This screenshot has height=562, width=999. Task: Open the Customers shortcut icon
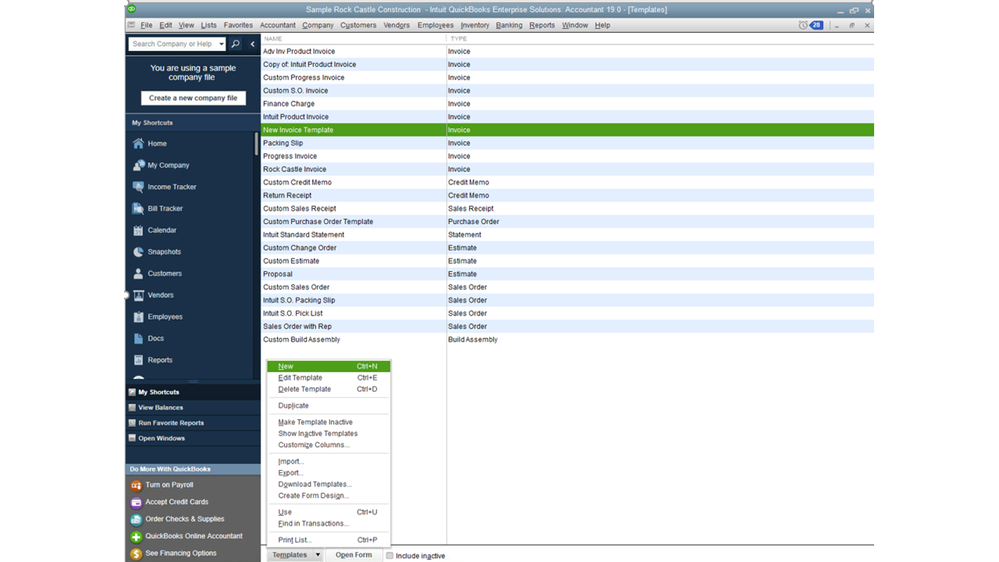click(x=138, y=273)
